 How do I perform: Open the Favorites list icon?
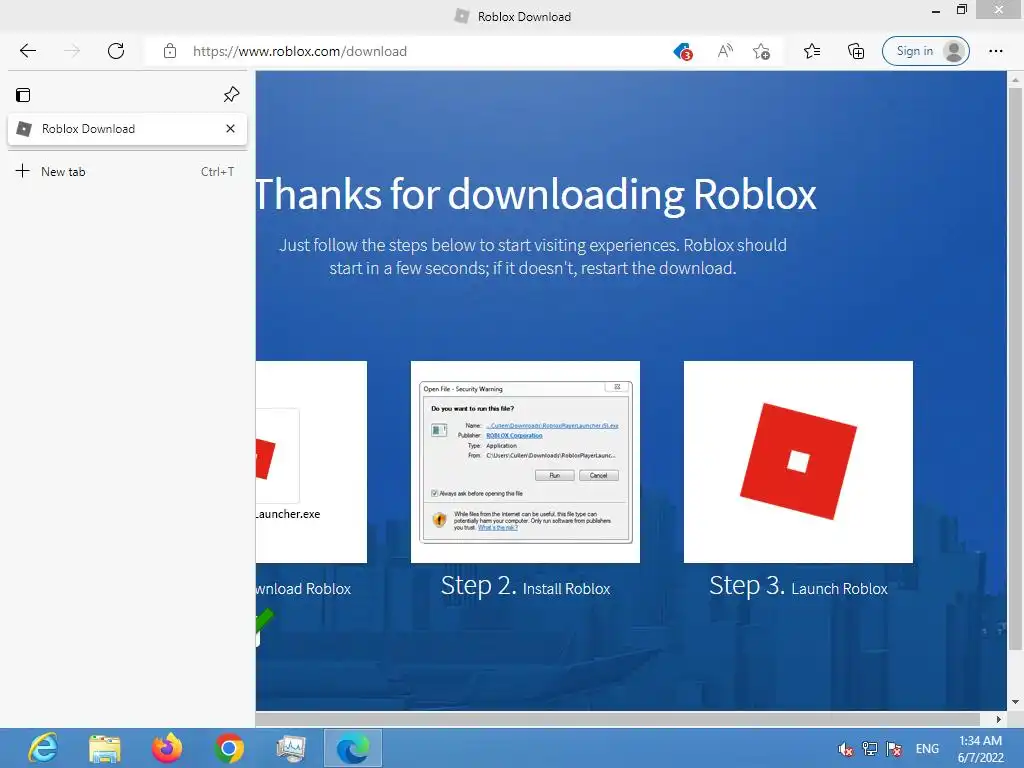point(812,51)
